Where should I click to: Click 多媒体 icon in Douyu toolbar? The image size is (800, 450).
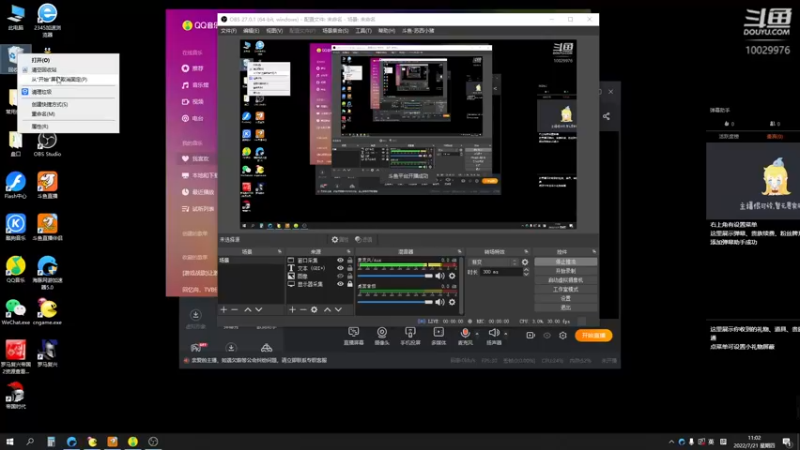pyautogui.click(x=438, y=336)
